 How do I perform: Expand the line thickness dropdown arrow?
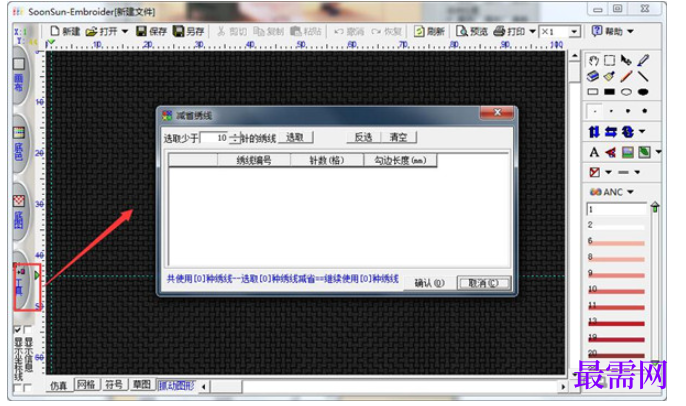(637, 172)
